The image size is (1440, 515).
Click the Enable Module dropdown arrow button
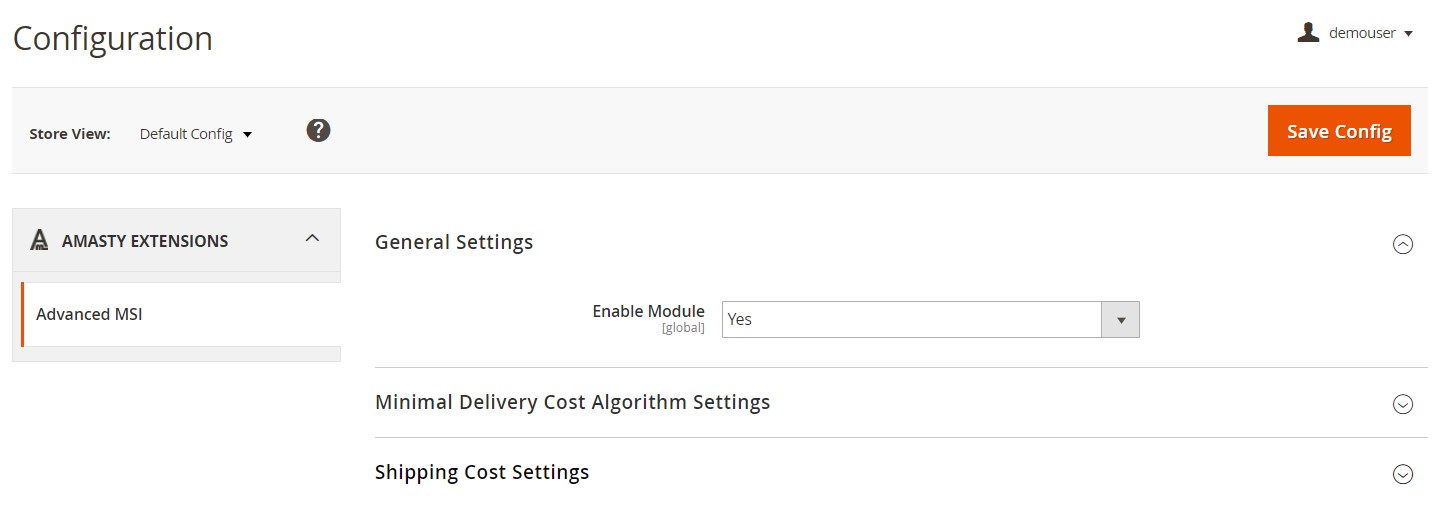(1120, 320)
